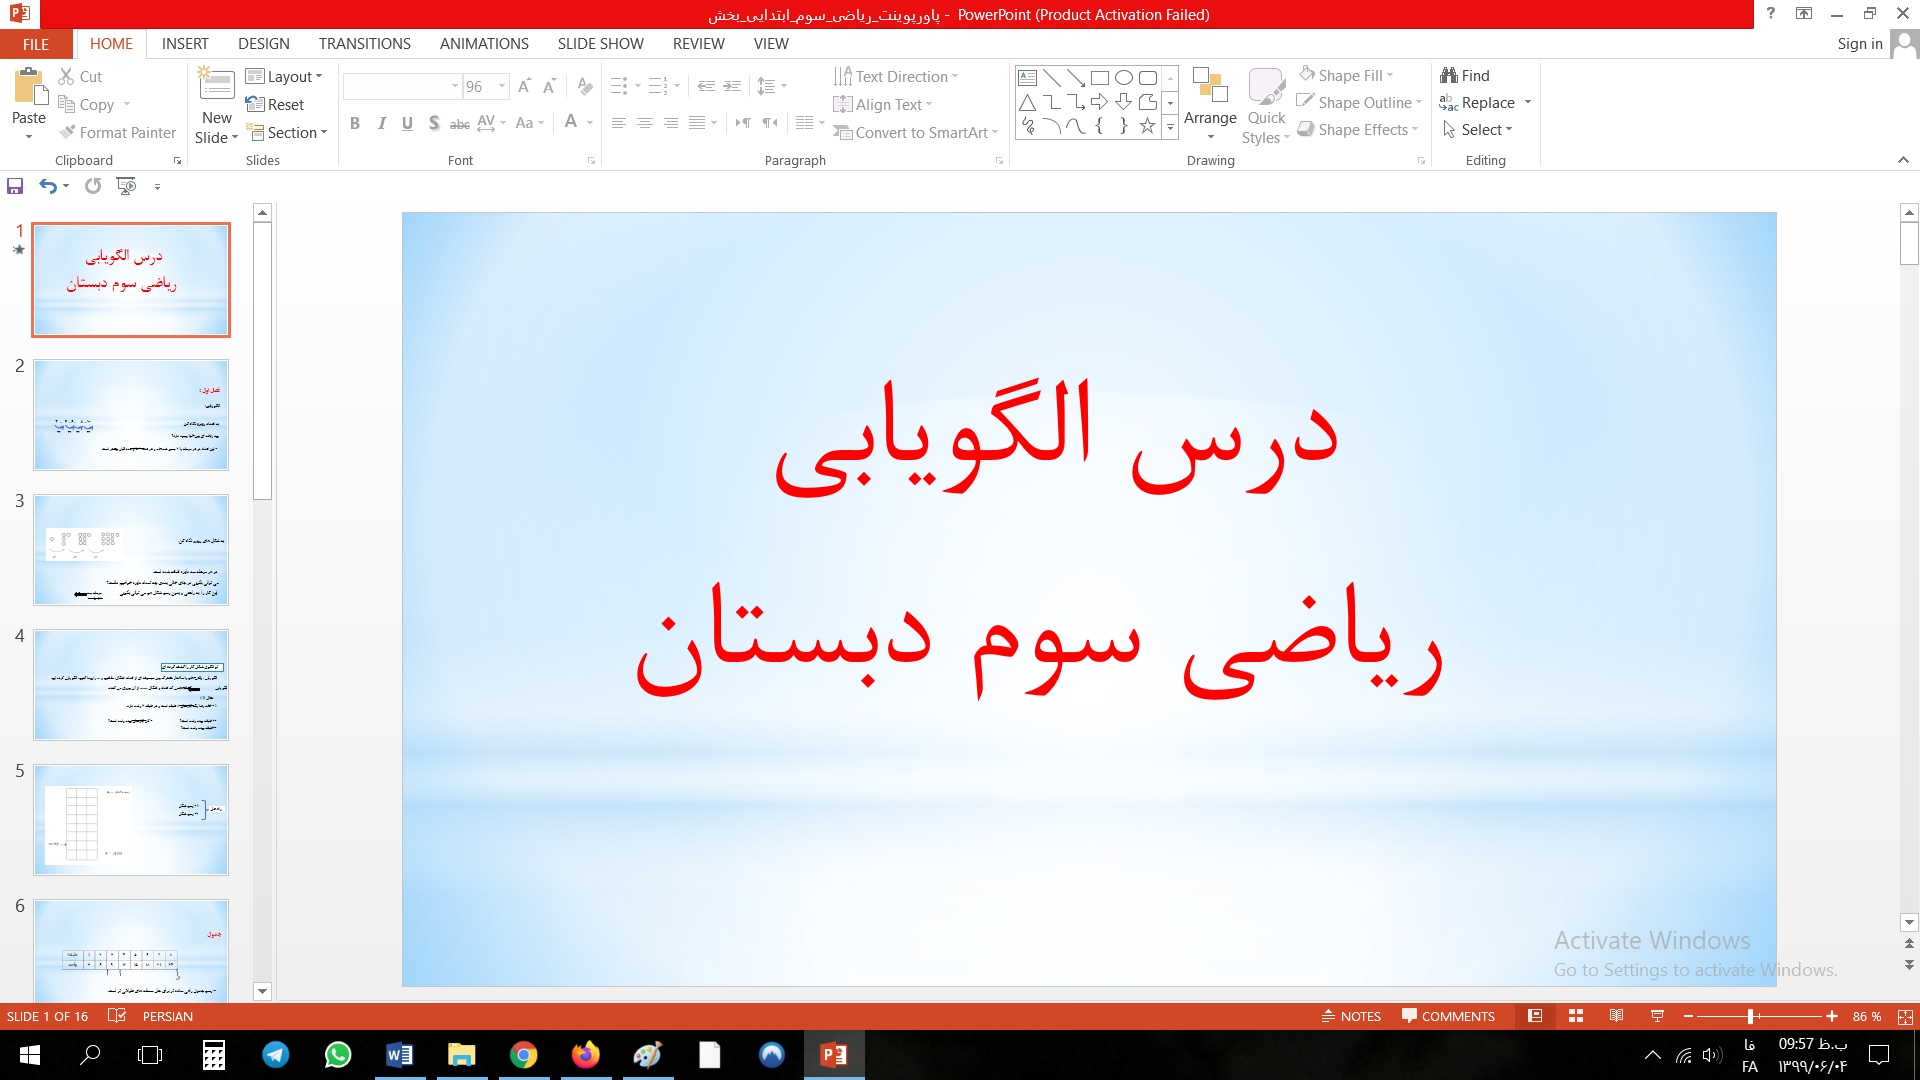Click the Undo arrow icon

(47, 186)
